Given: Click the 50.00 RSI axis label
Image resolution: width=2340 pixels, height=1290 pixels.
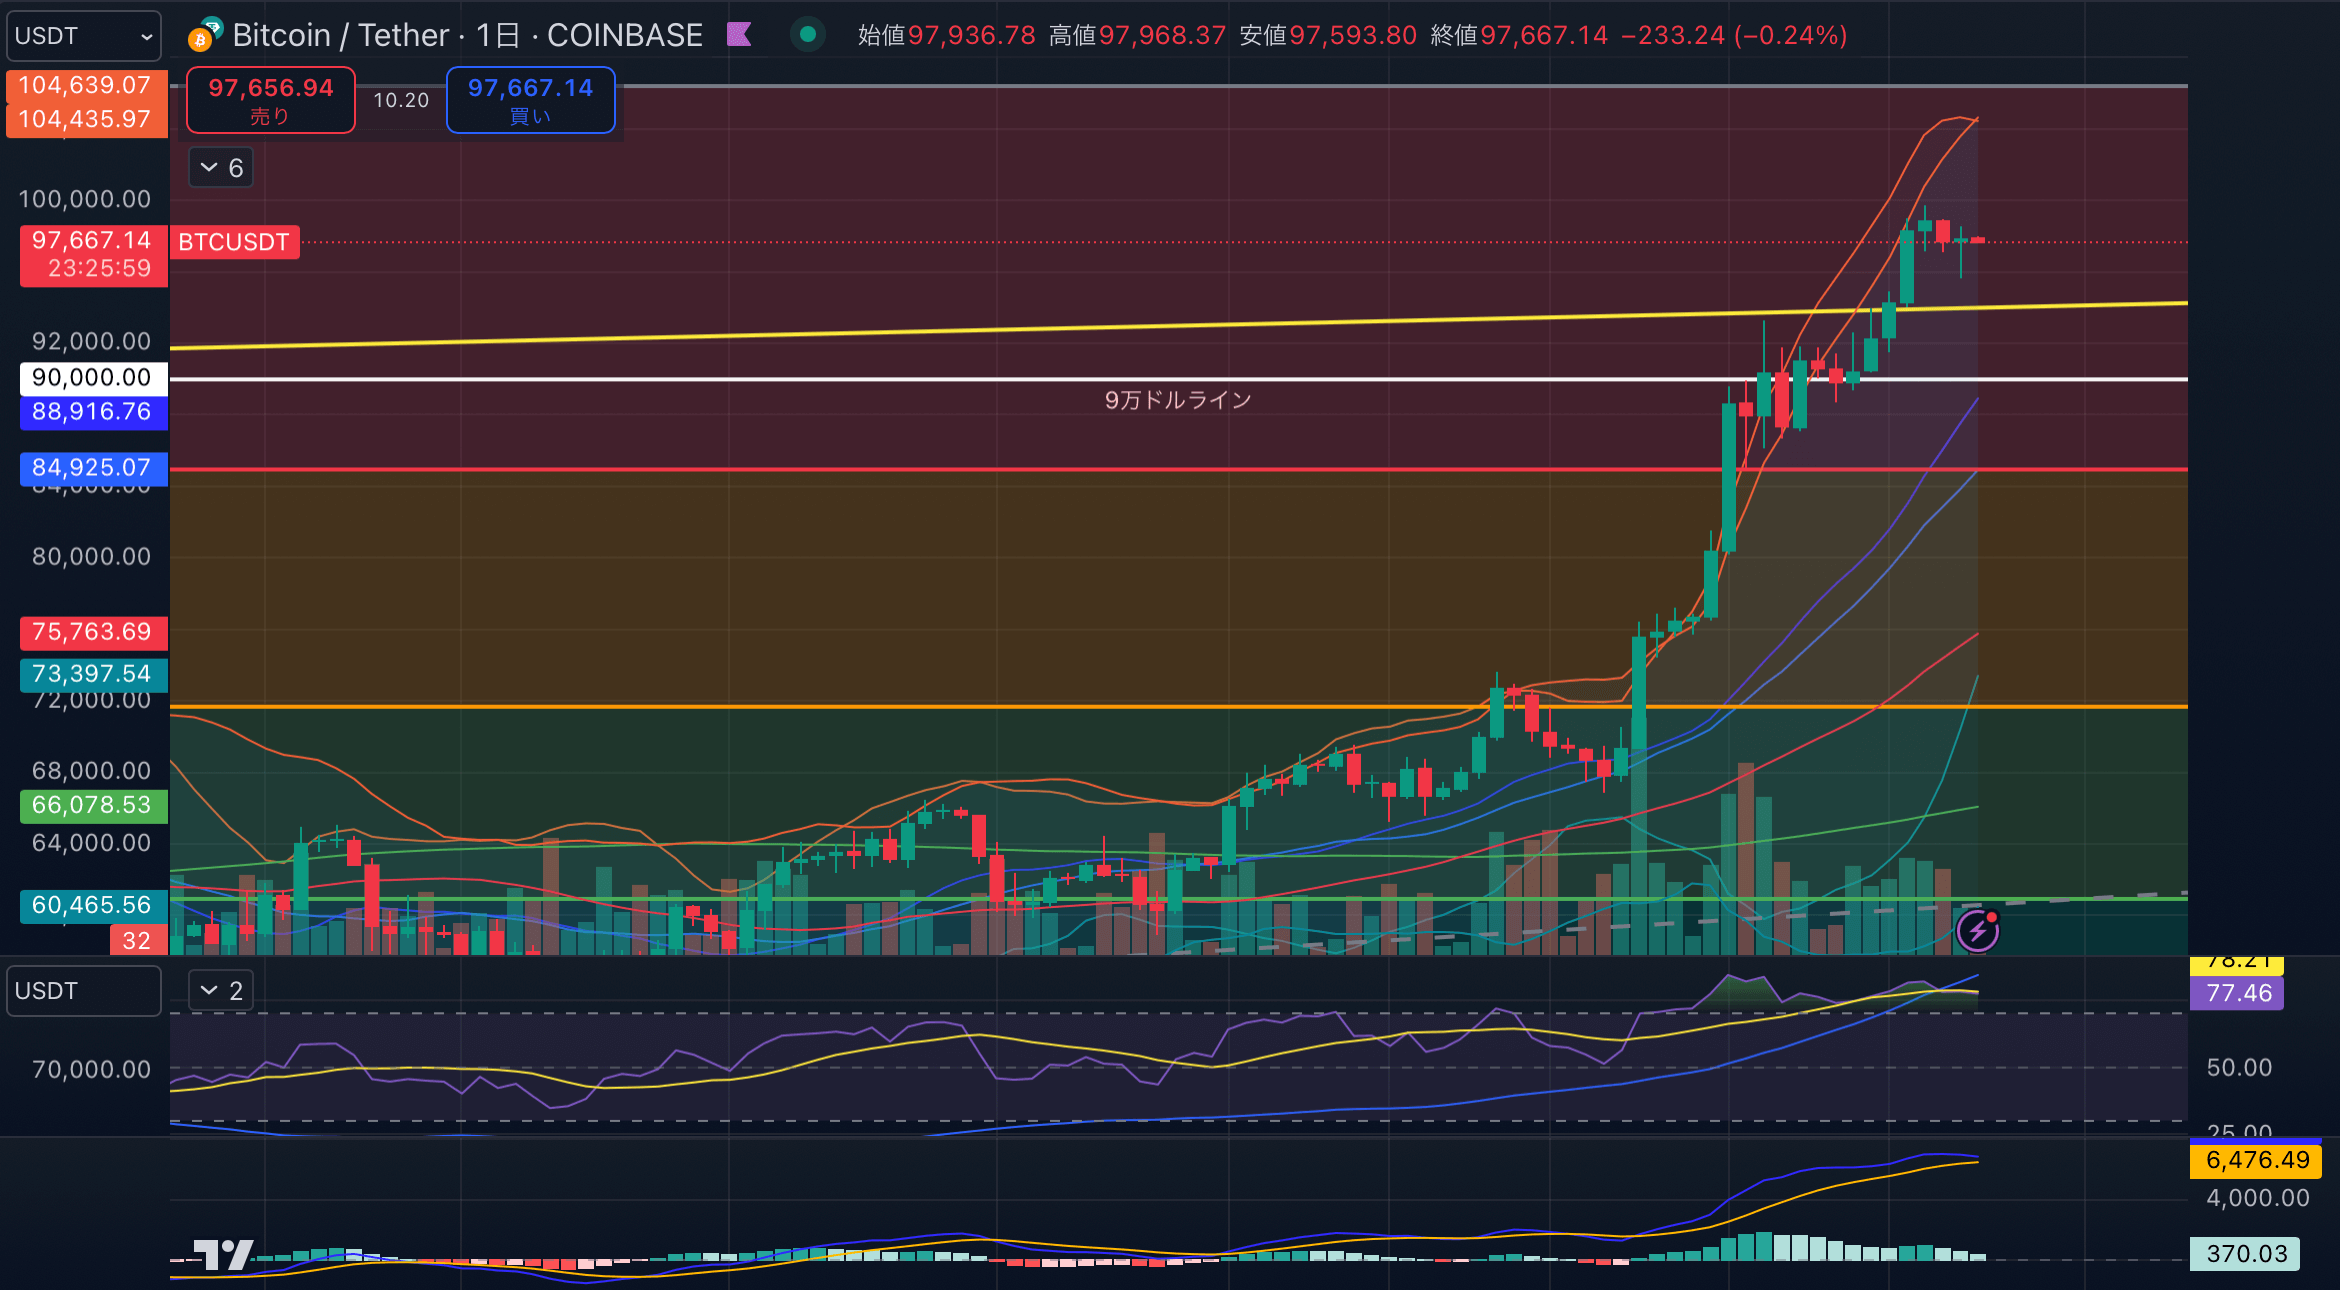Looking at the screenshot, I should (x=2239, y=1067).
